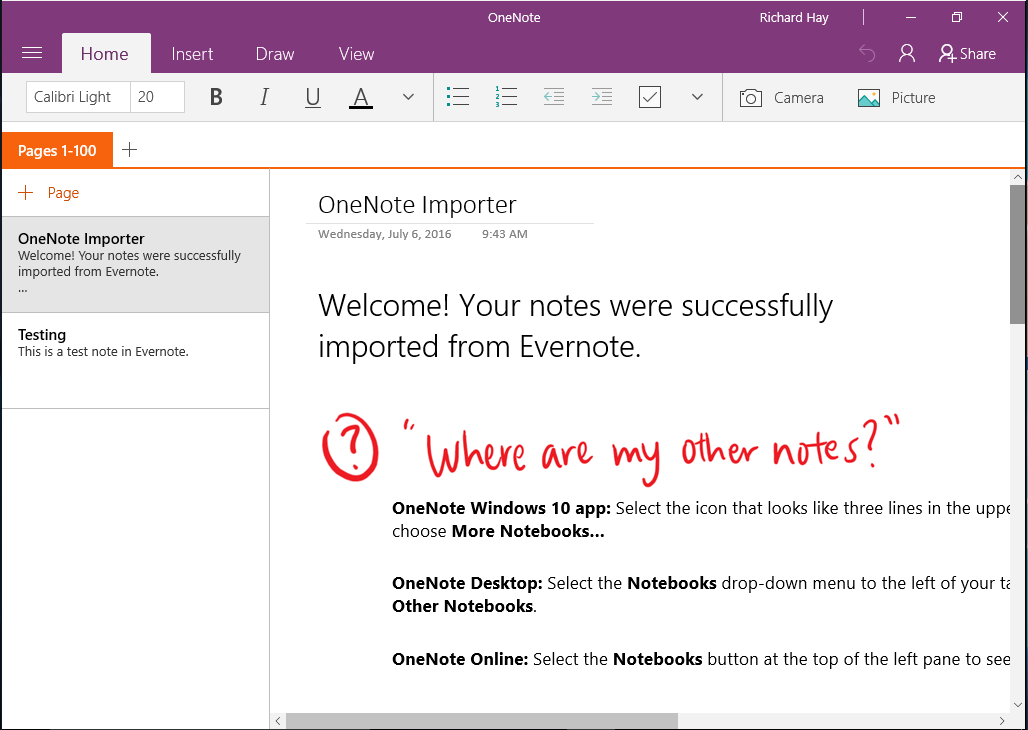Viewport: 1028px width, 730px height.
Task: Add a to-do checkbox tag
Action: pyautogui.click(x=650, y=97)
